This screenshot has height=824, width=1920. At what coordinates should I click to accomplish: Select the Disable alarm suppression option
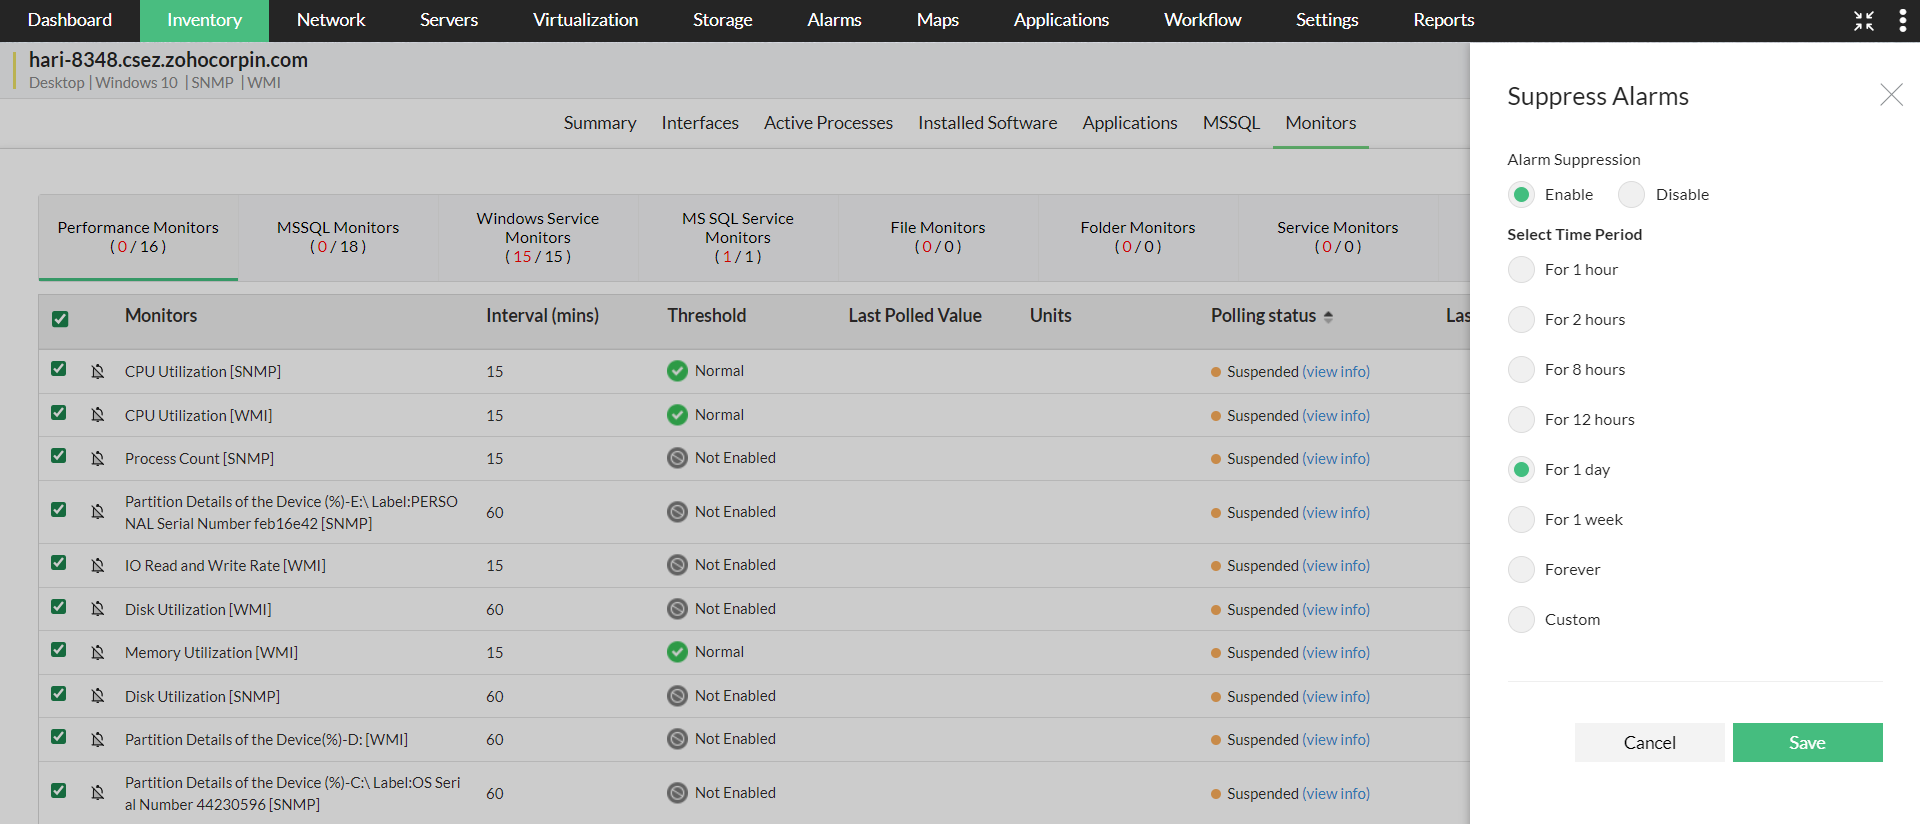(x=1632, y=194)
